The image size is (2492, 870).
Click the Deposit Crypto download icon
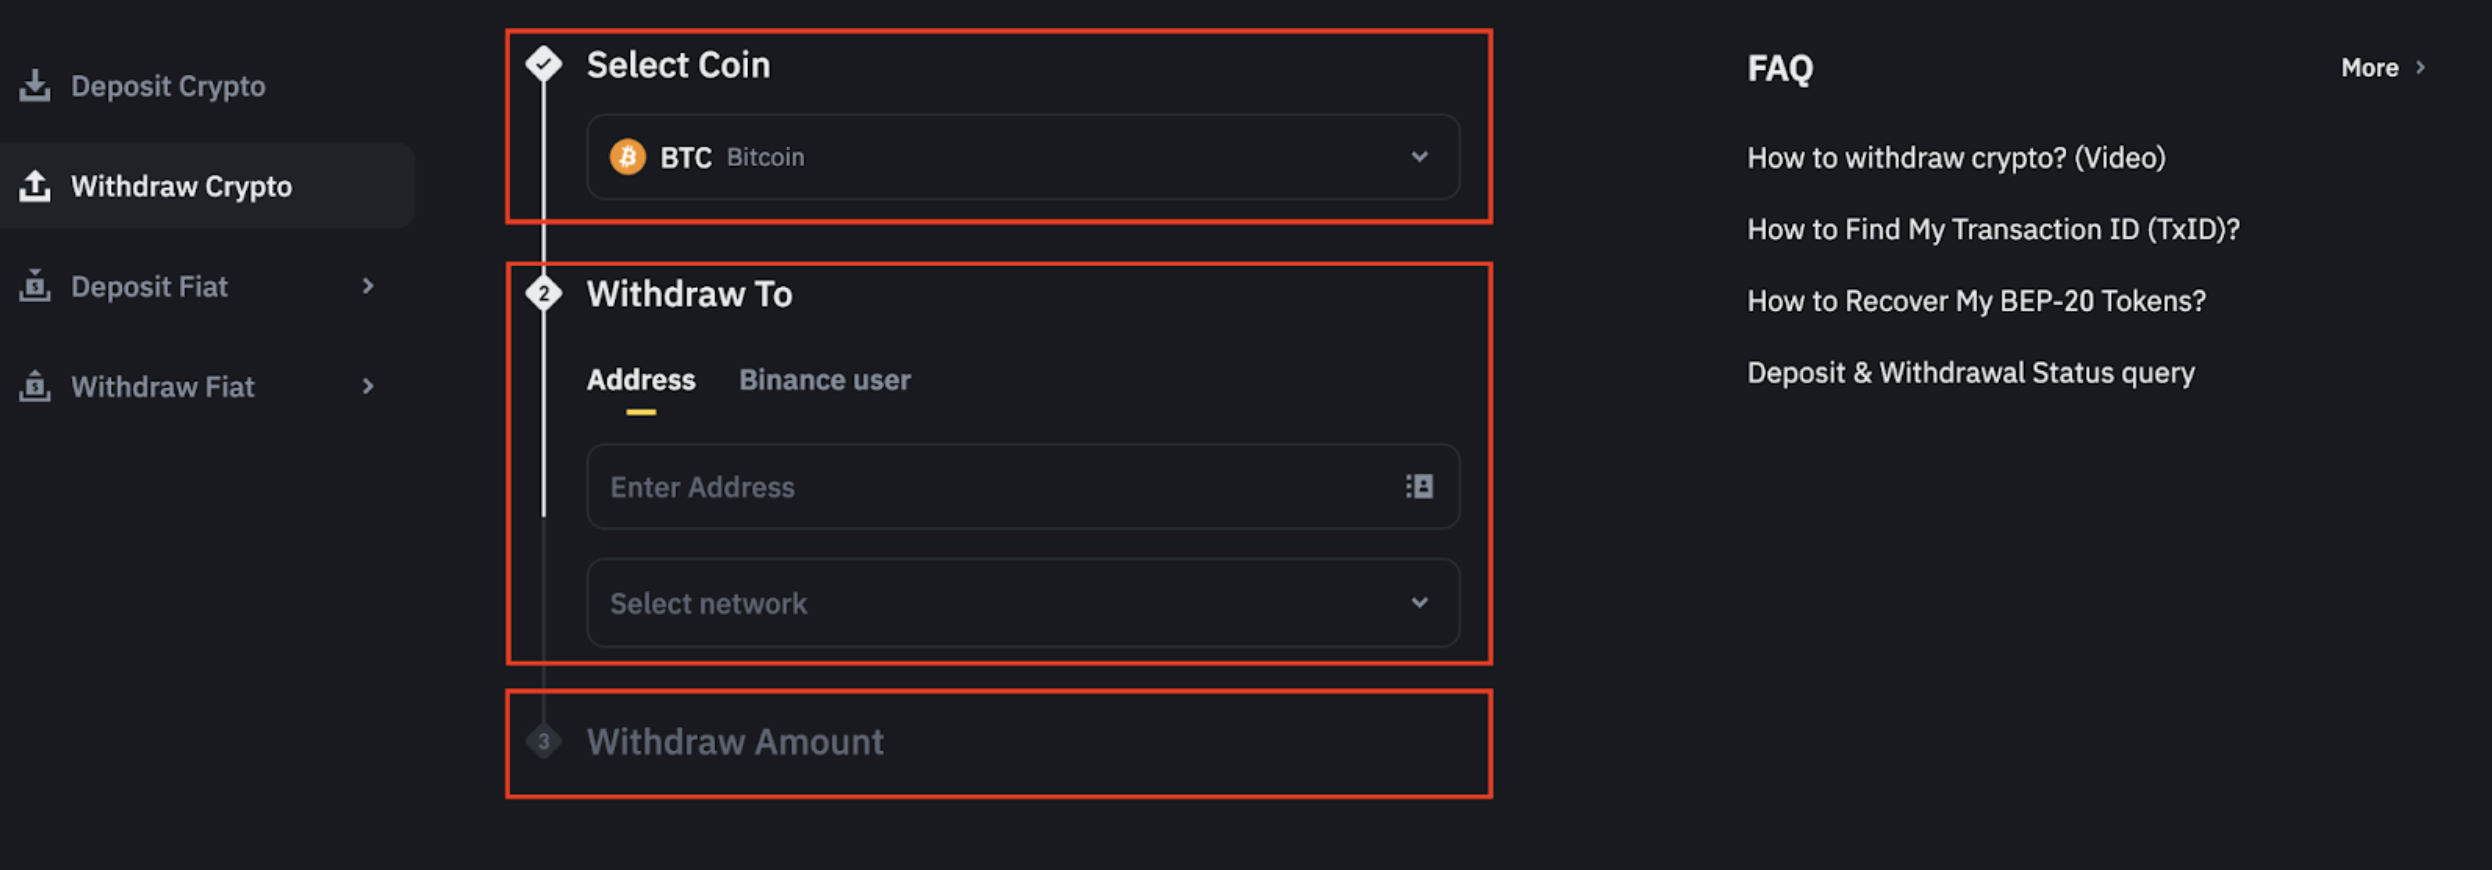tap(35, 86)
